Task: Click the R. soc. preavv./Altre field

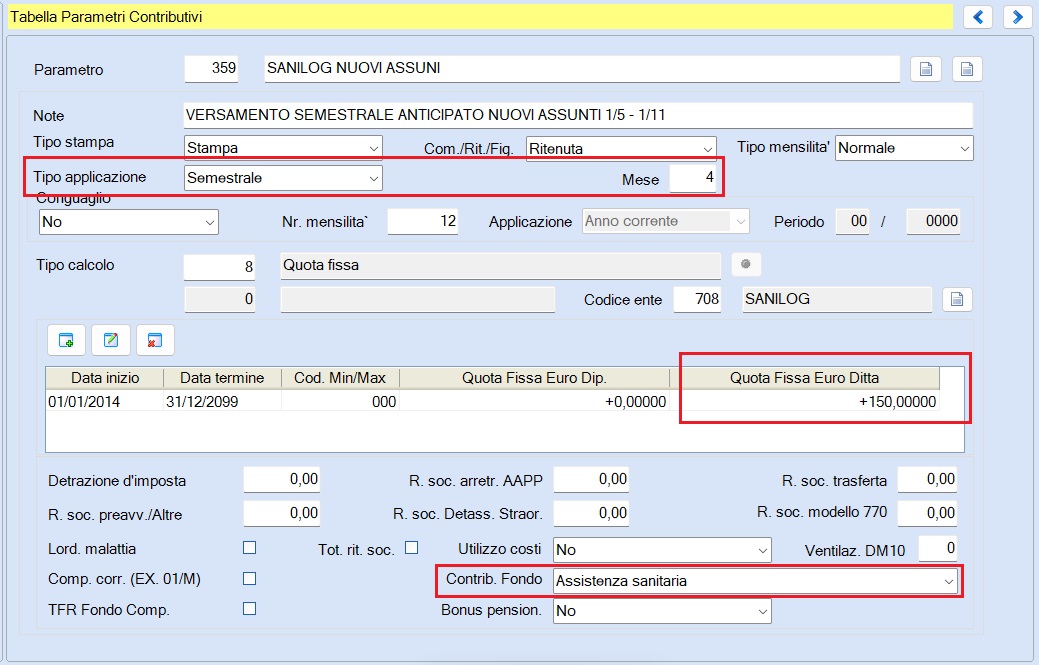Action: [x=282, y=513]
